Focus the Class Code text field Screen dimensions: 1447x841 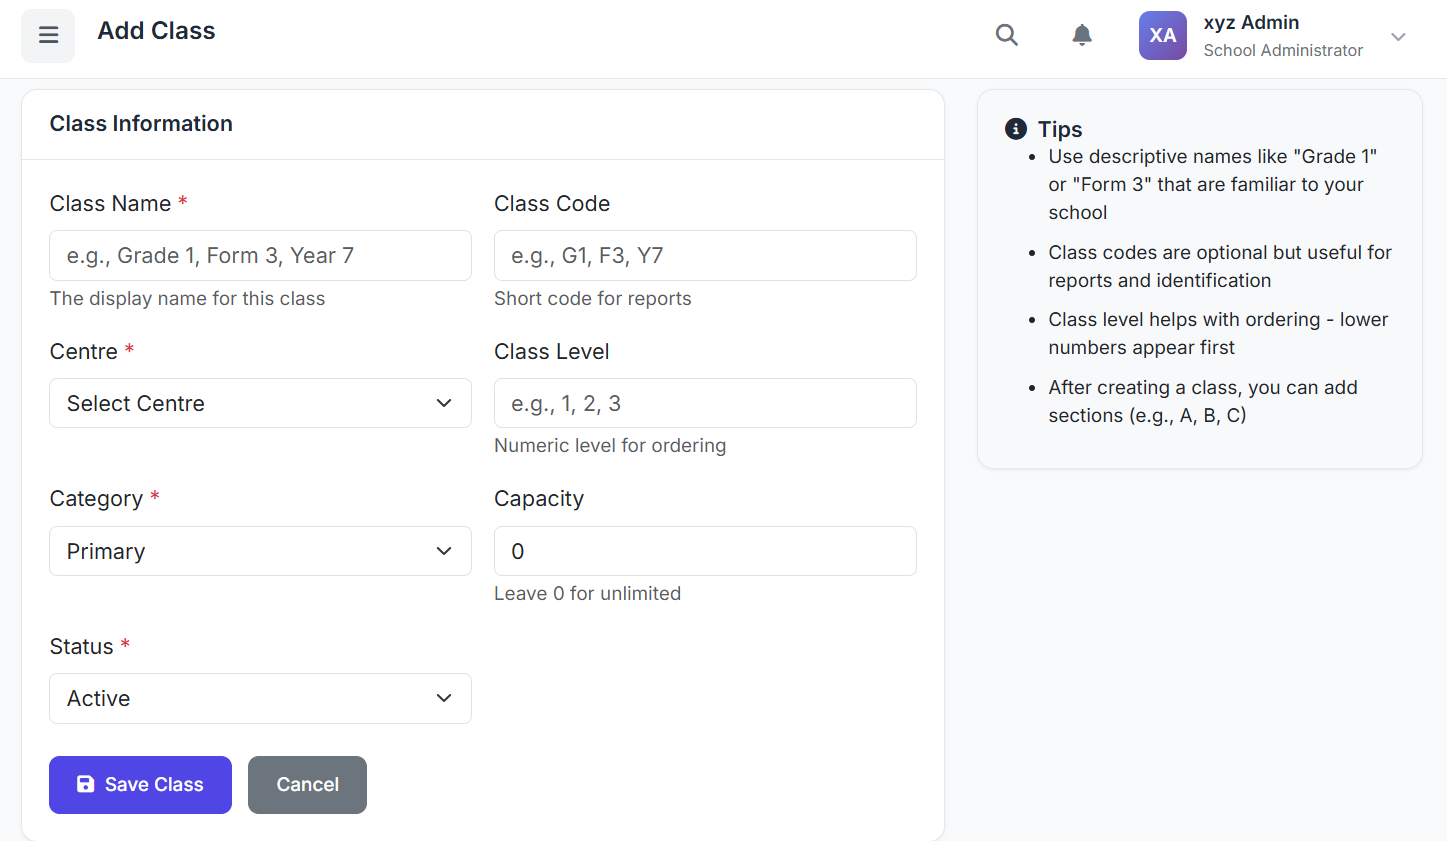pos(704,256)
